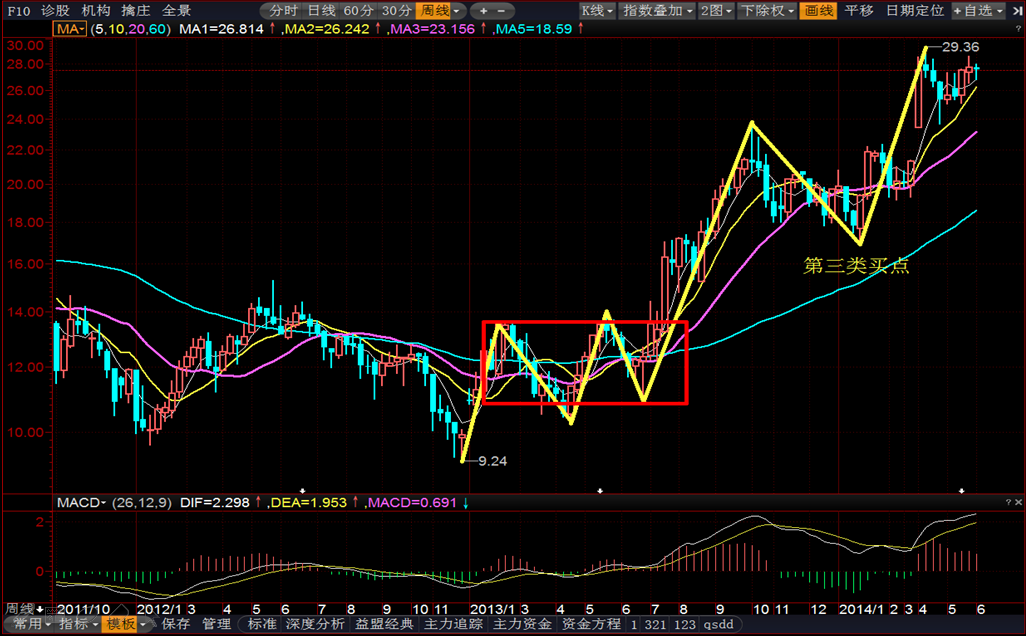
Task: Select the template tab labeled 1
Action: coord(633,624)
